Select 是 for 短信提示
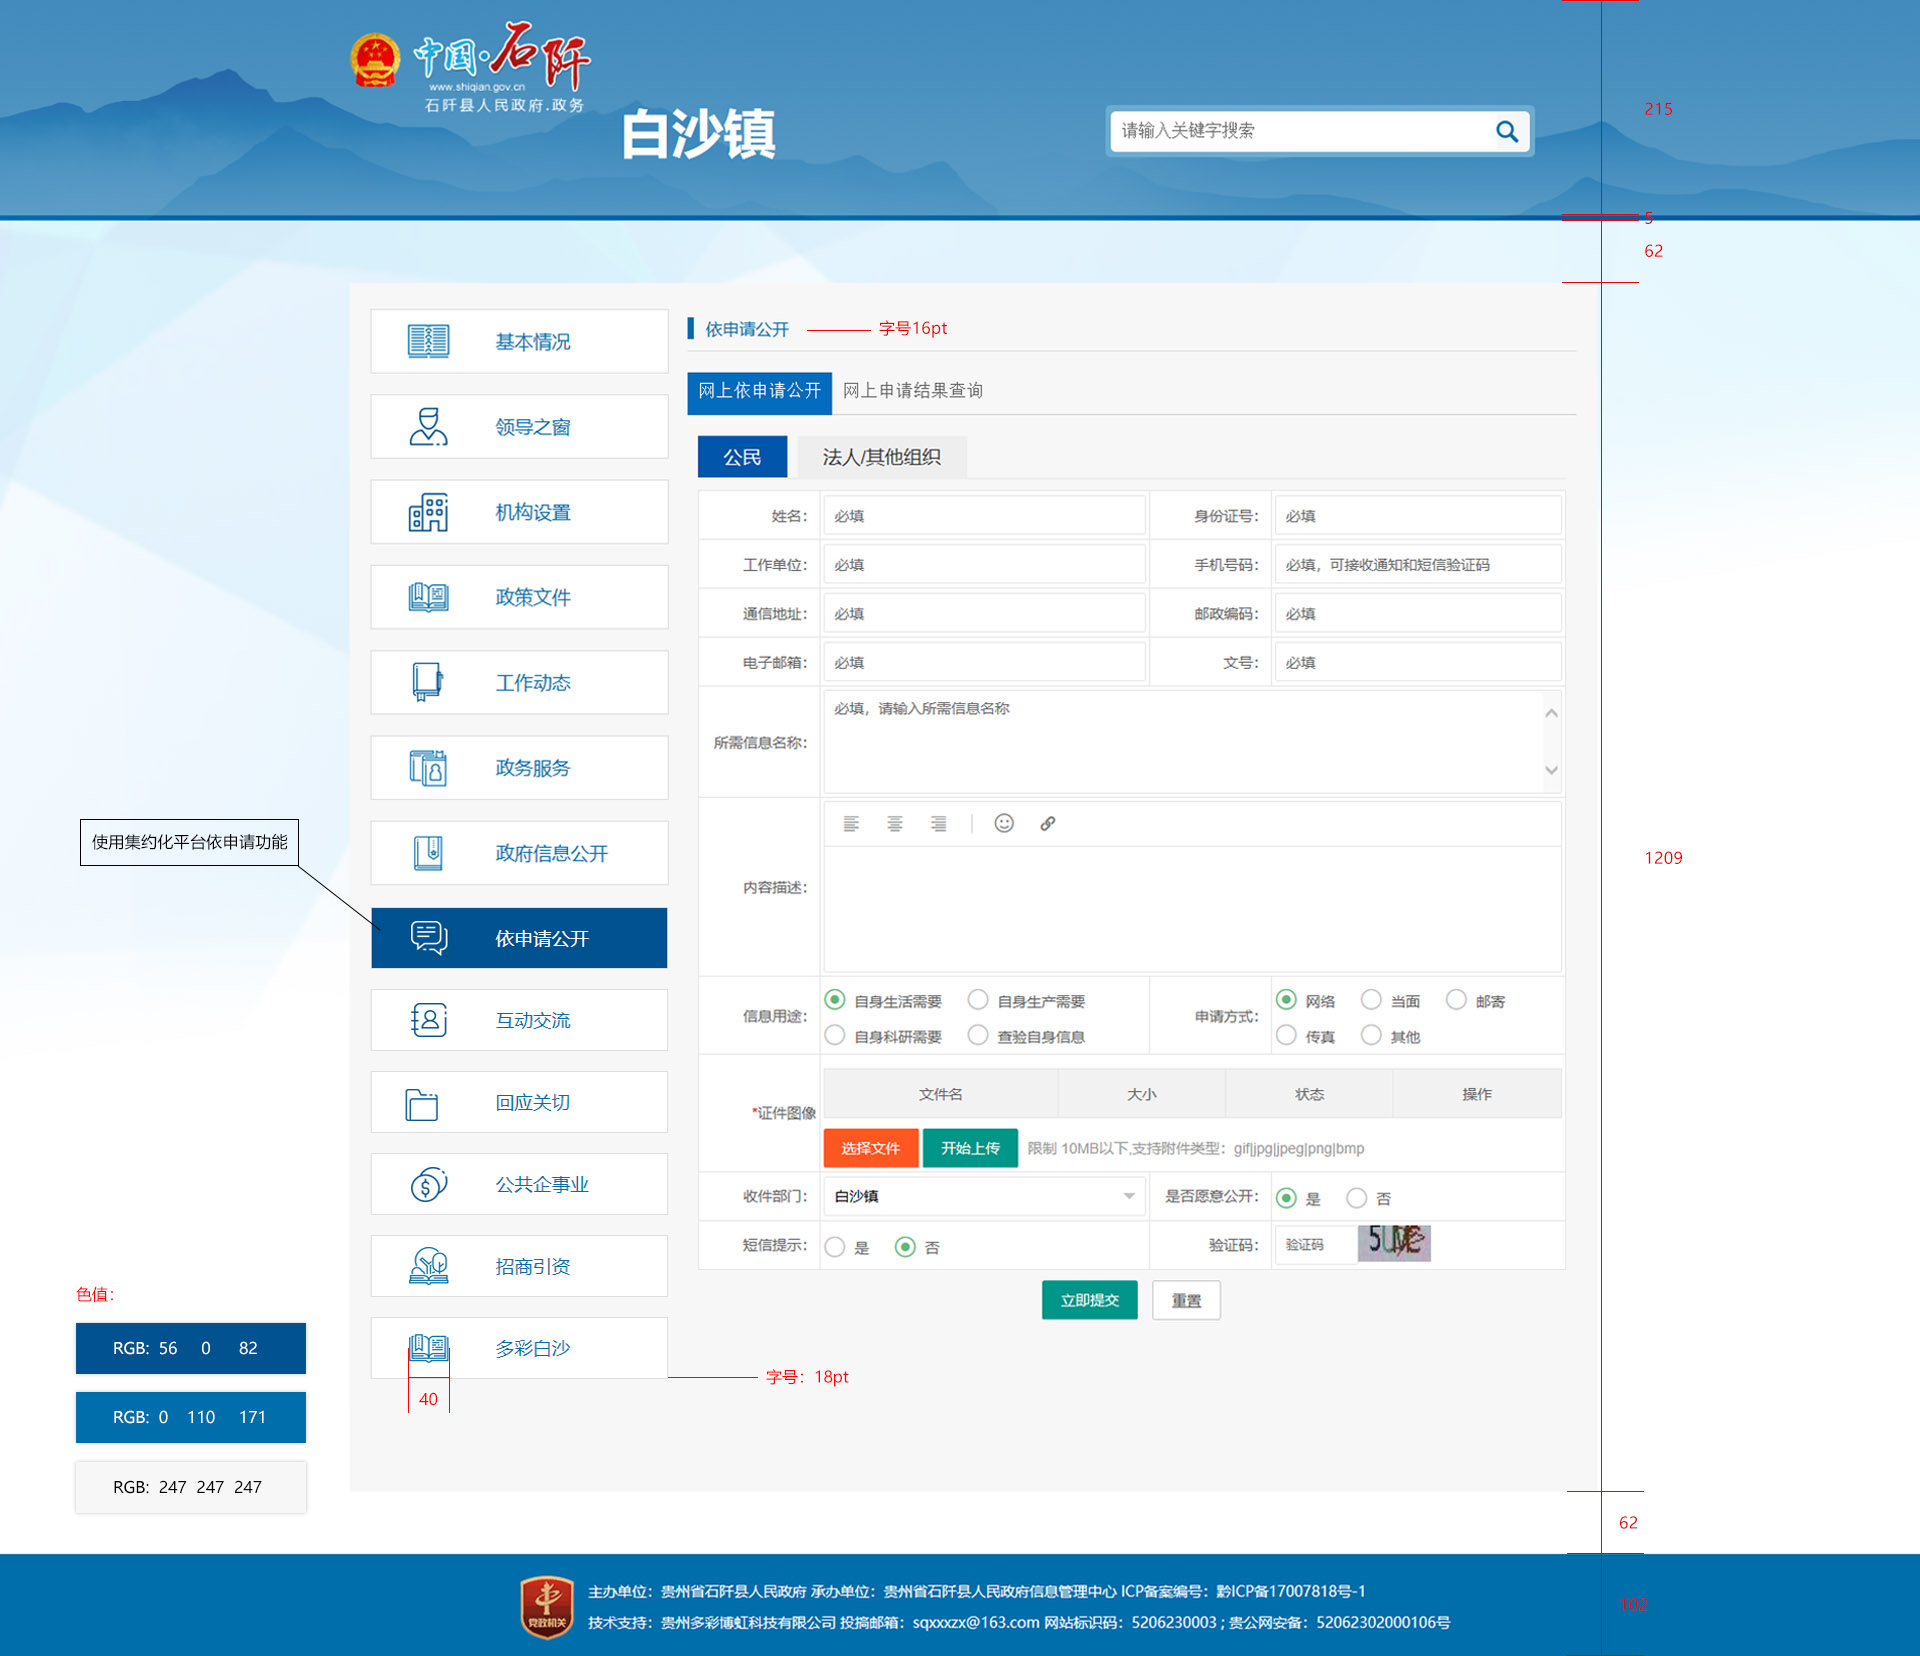The width and height of the screenshot is (1920, 1656). [835, 1247]
